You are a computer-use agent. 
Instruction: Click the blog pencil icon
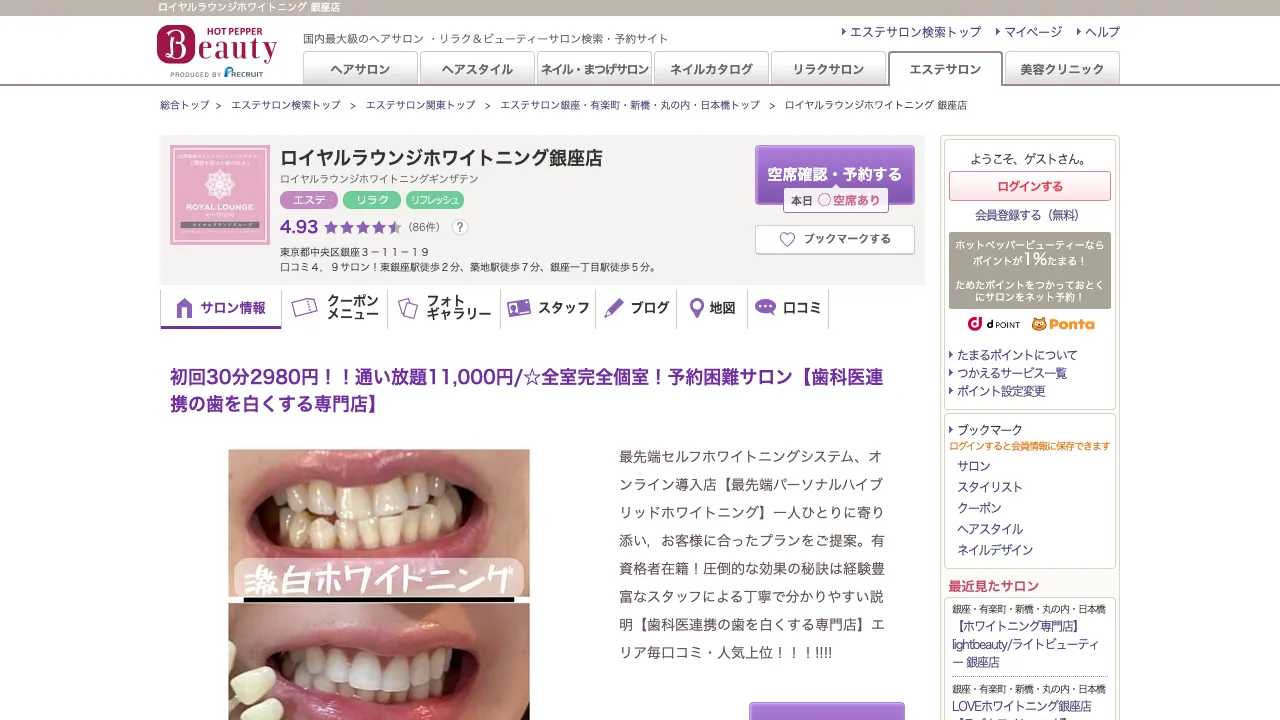pyautogui.click(x=614, y=308)
